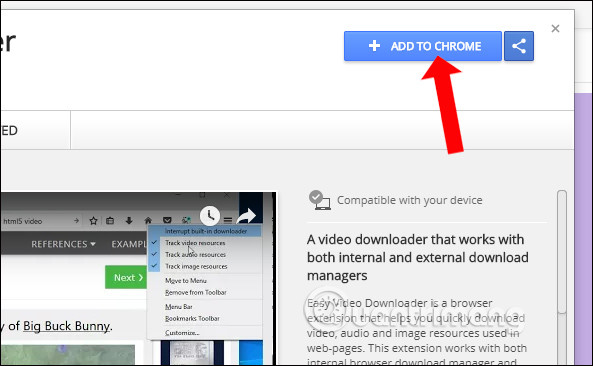Image resolution: width=593 pixels, height=366 pixels.
Task: Close the extension details dialog
Action: pyautogui.click(x=555, y=28)
